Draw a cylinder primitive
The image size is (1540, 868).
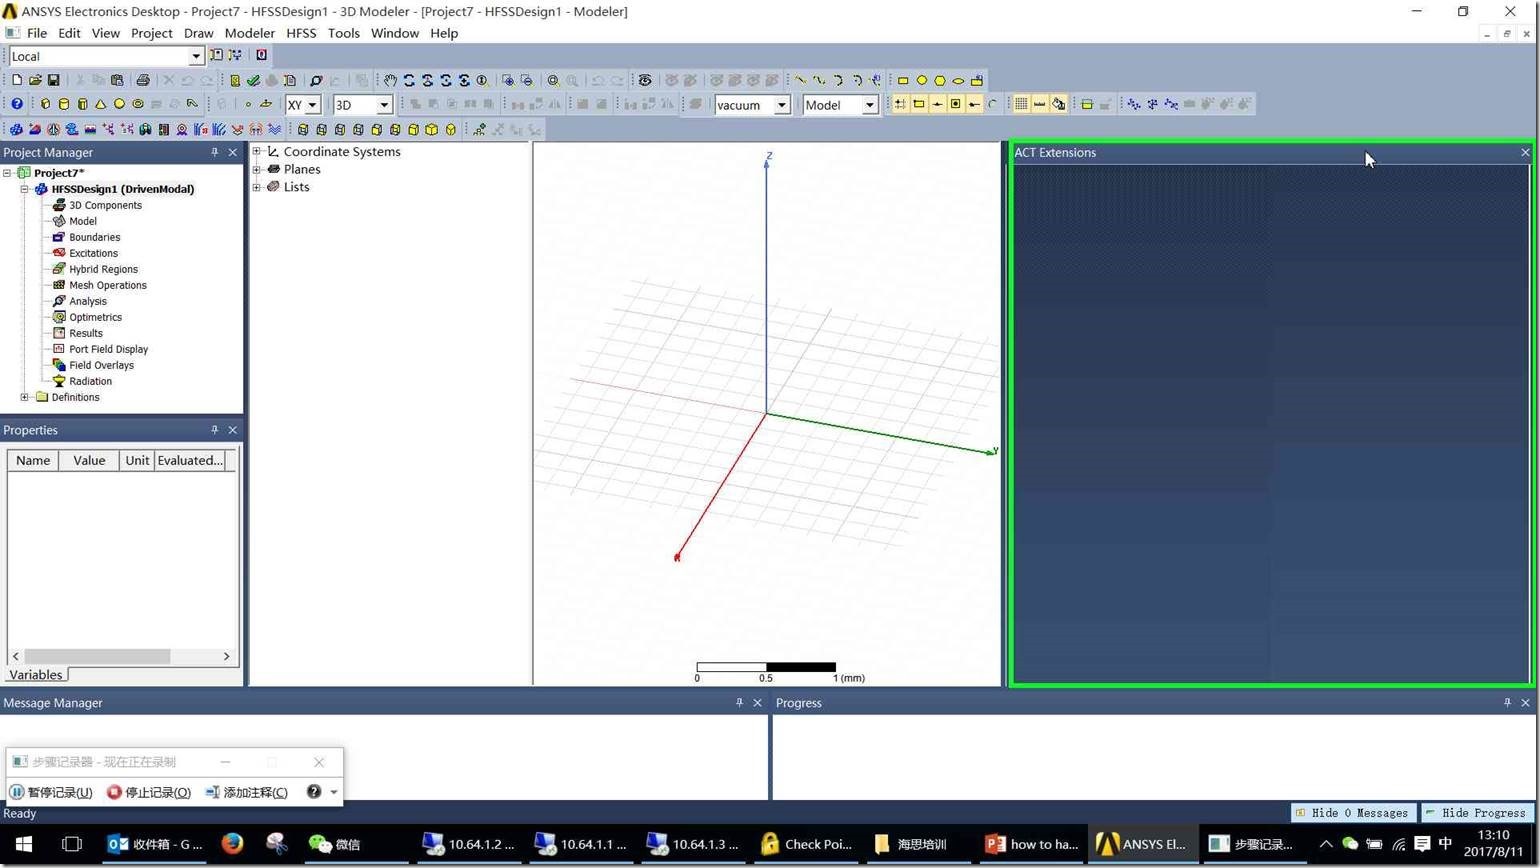point(64,104)
